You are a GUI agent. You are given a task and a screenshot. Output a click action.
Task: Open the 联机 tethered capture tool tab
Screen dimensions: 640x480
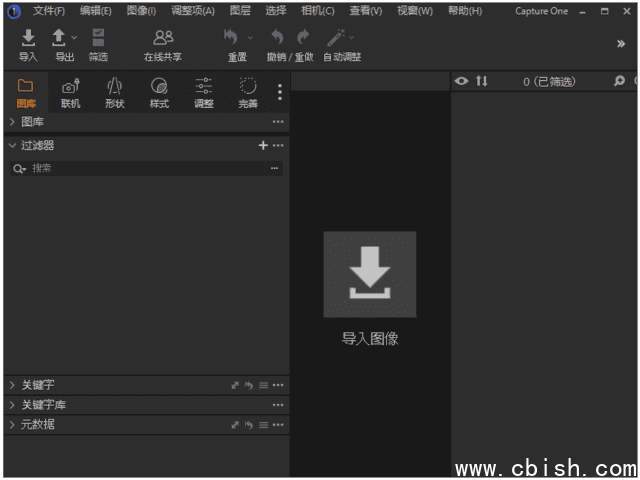(70, 88)
